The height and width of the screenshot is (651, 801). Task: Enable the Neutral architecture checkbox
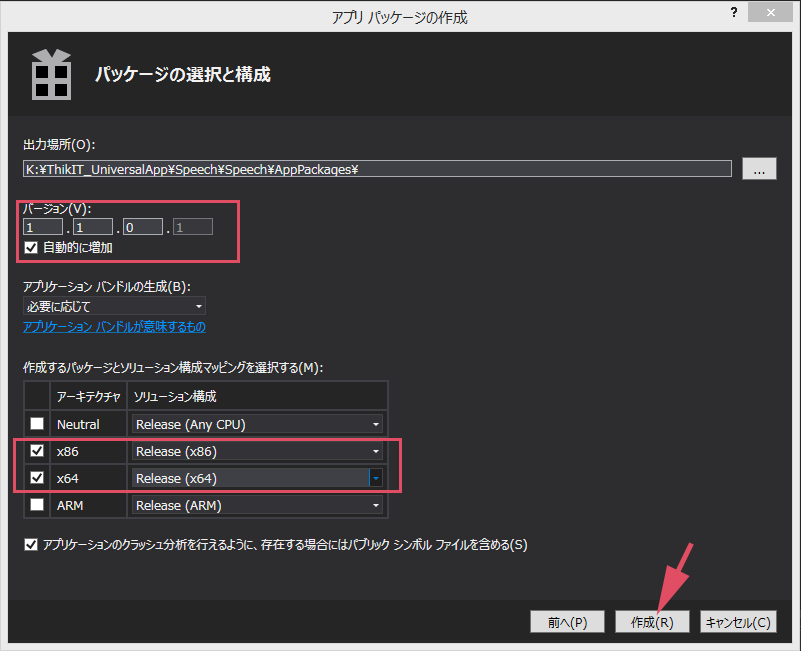coord(37,424)
